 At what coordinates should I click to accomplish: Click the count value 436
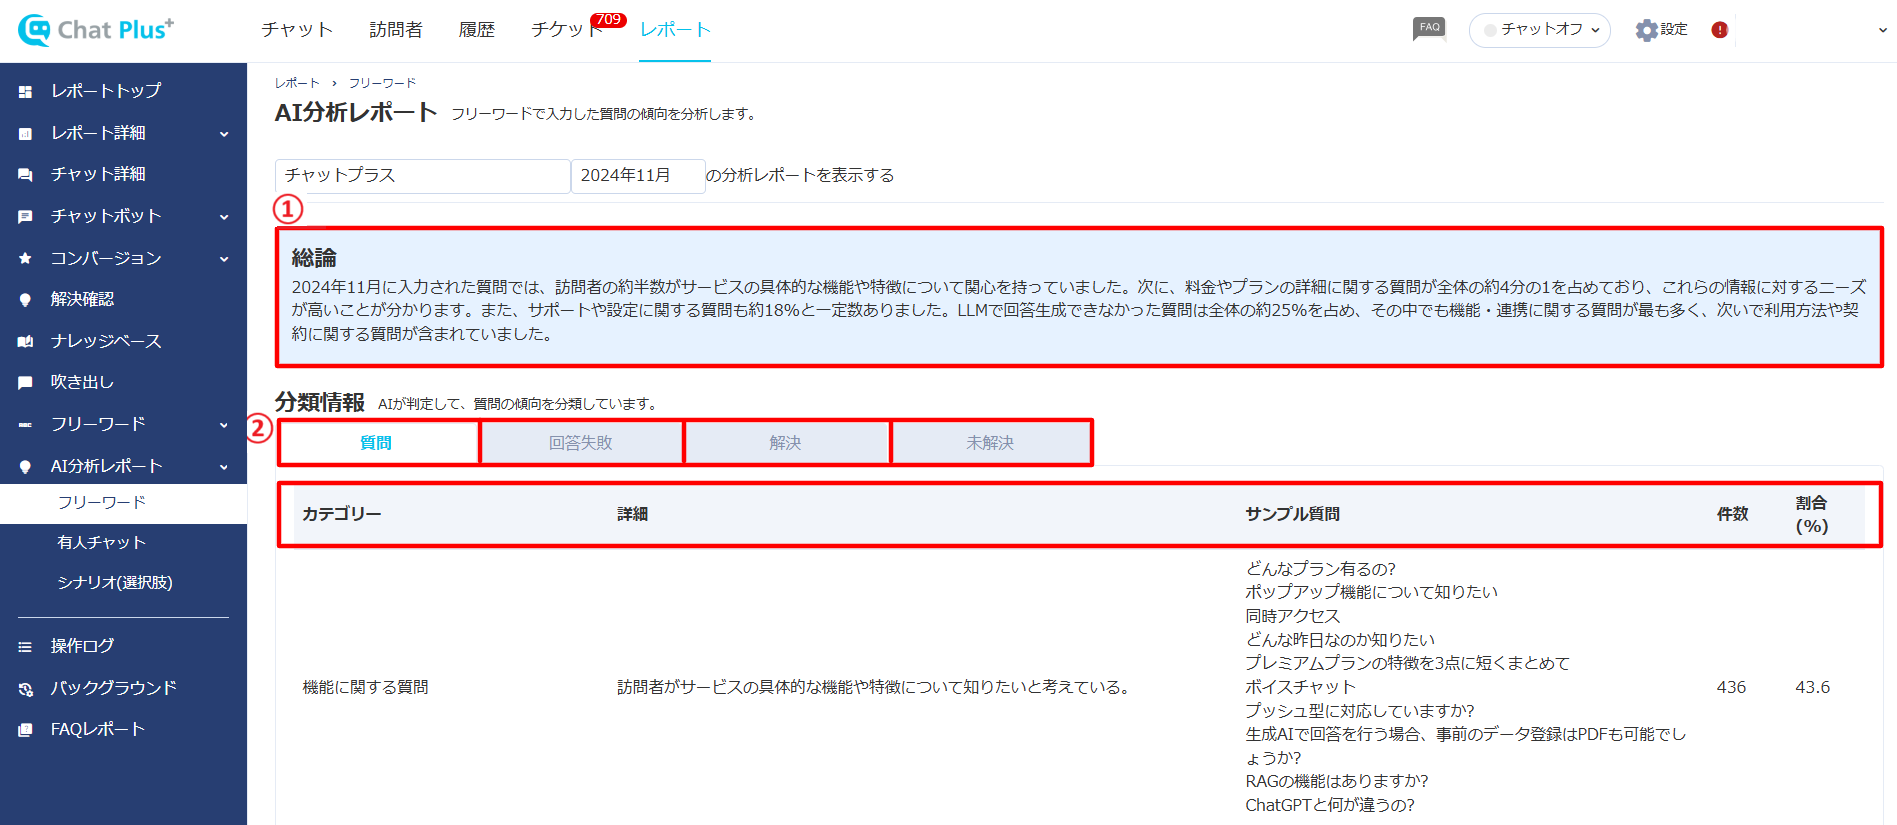1731,687
